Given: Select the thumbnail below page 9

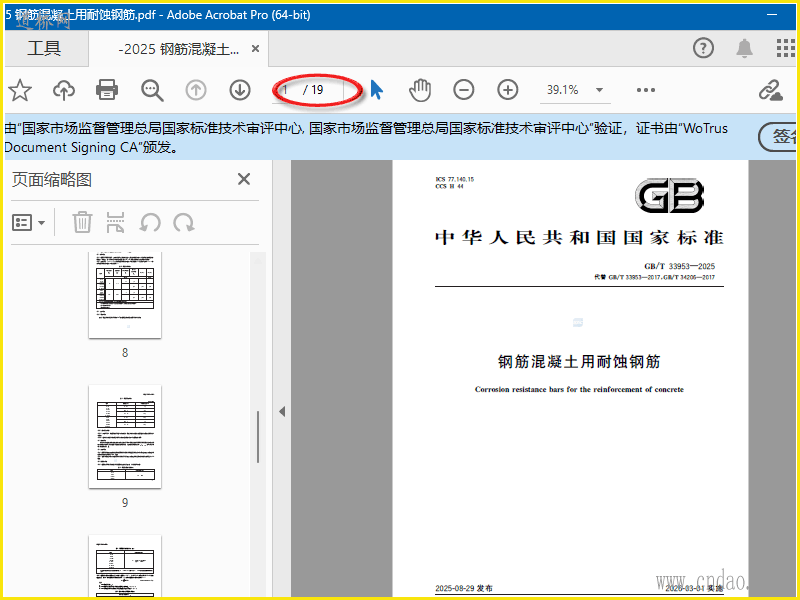Looking at the screenshot, I should (x=125, y=566).
